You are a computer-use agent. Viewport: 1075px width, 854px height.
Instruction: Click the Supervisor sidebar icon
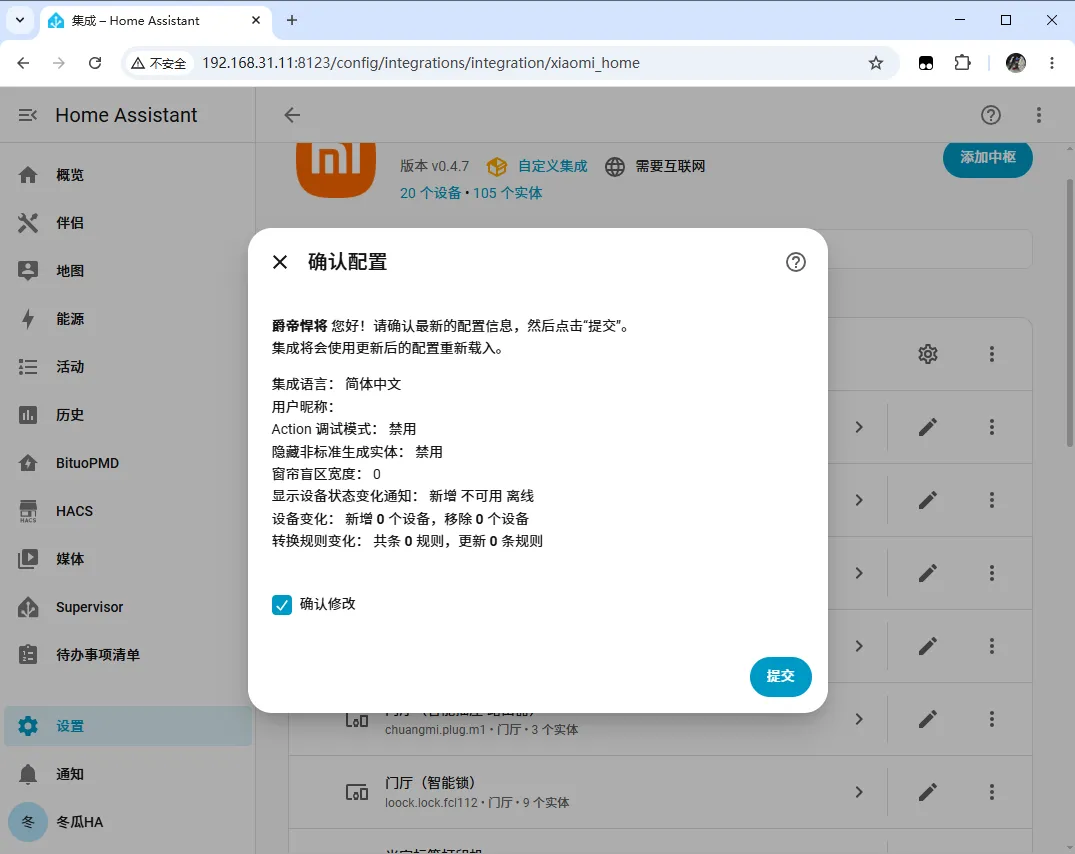tap(28, 607)
